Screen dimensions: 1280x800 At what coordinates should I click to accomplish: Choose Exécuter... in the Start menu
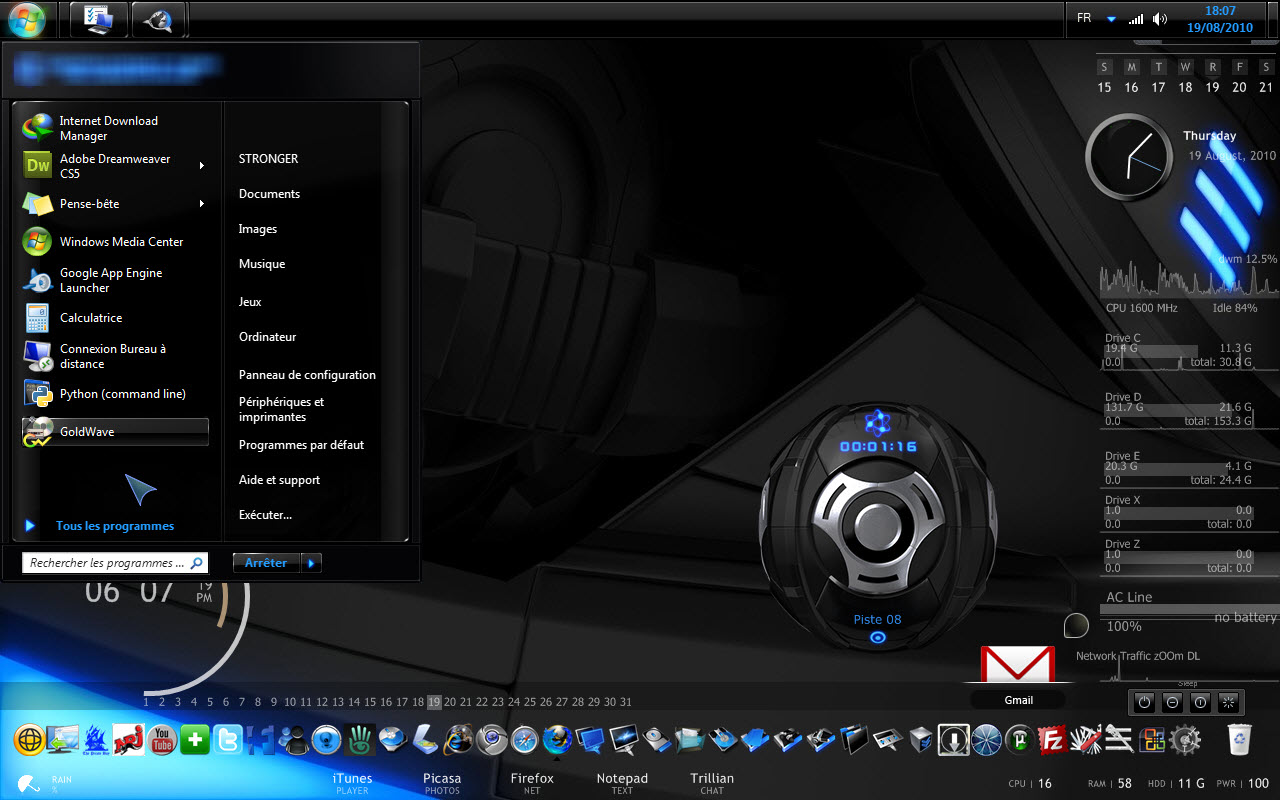[265, 515]
